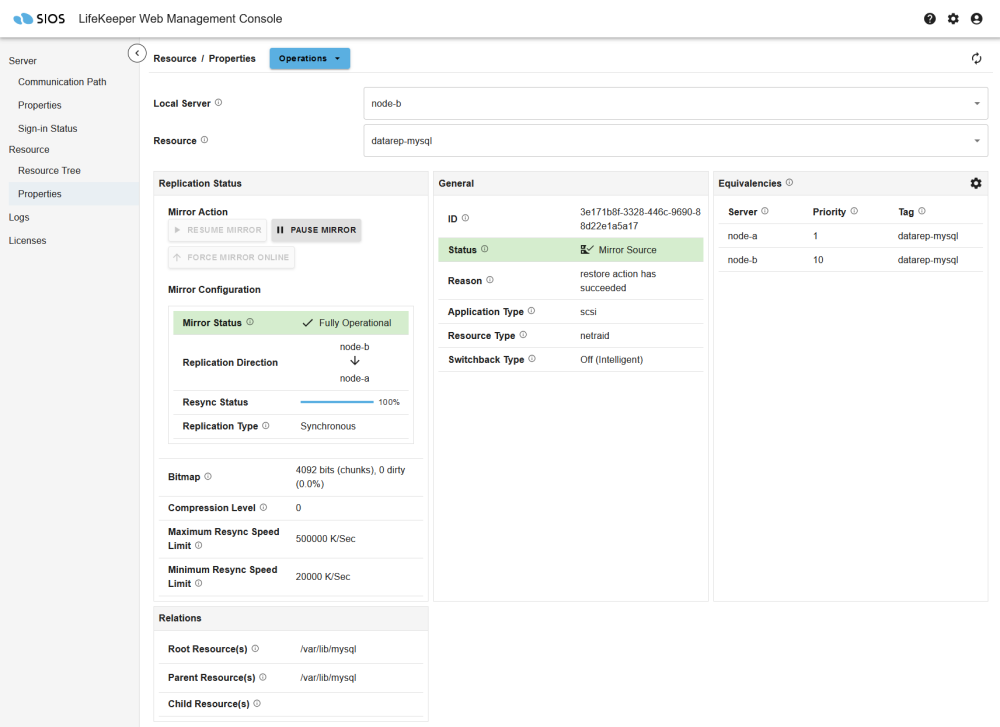Click the Resource breadcrumb link
Image resolution: width=1000 pixels, height=727 pixels.
click(175, 59)
